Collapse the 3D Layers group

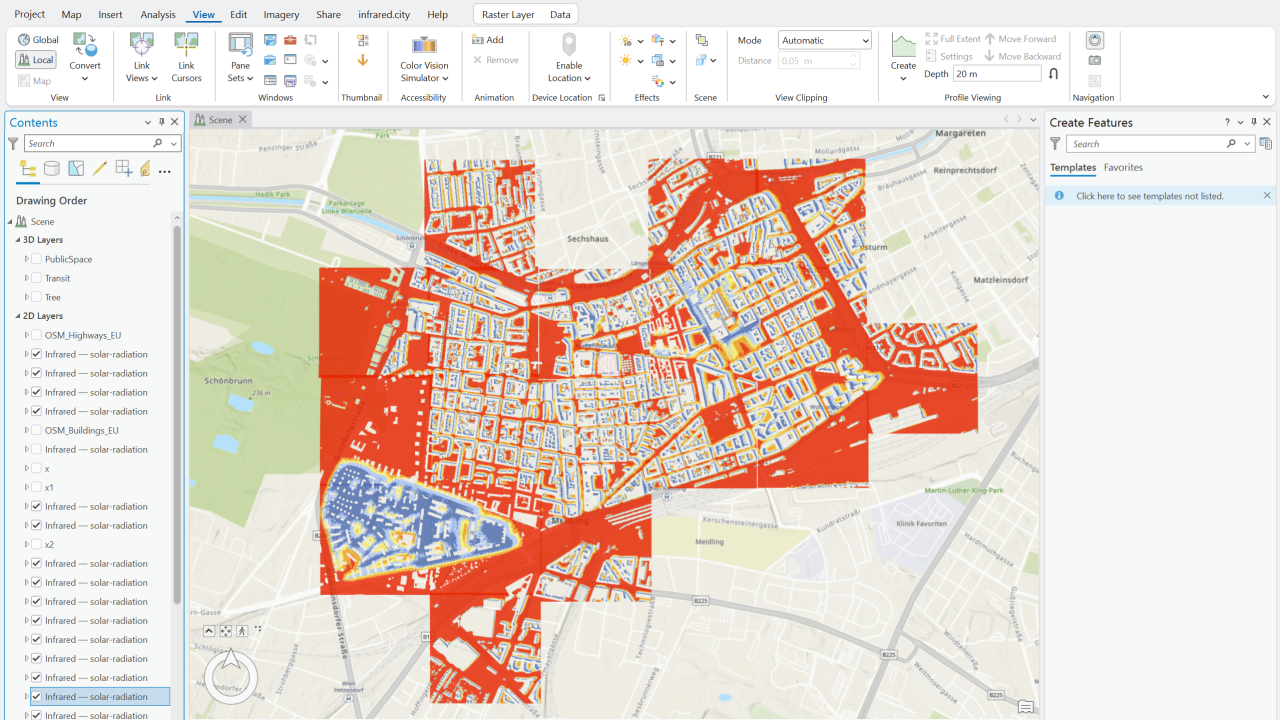coord(17,240)
